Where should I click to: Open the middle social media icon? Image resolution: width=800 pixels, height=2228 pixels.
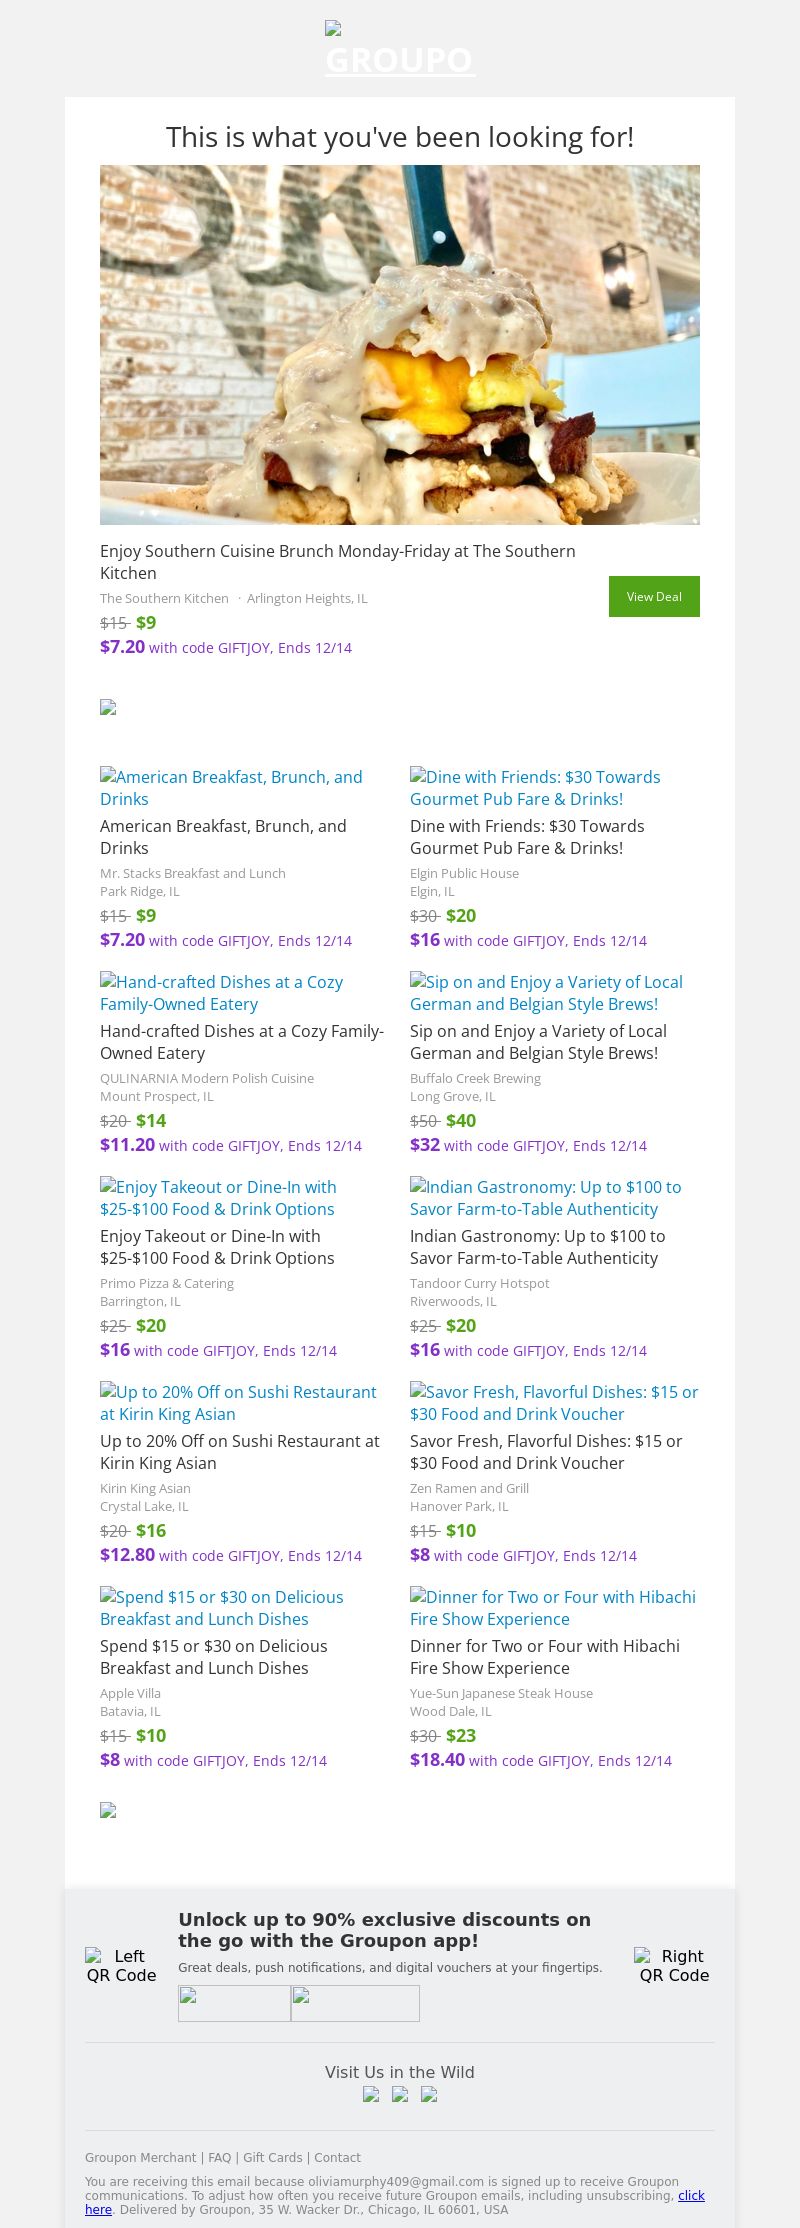(x=400, y=2094)
